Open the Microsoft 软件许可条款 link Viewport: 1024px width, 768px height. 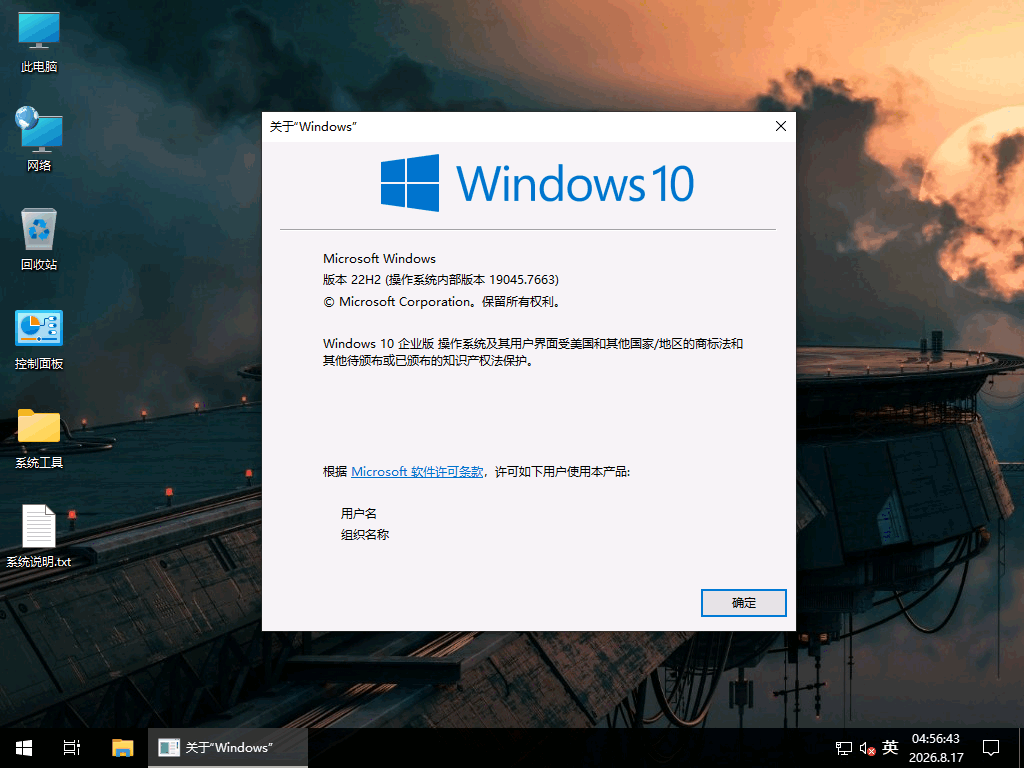click(417, 472)
